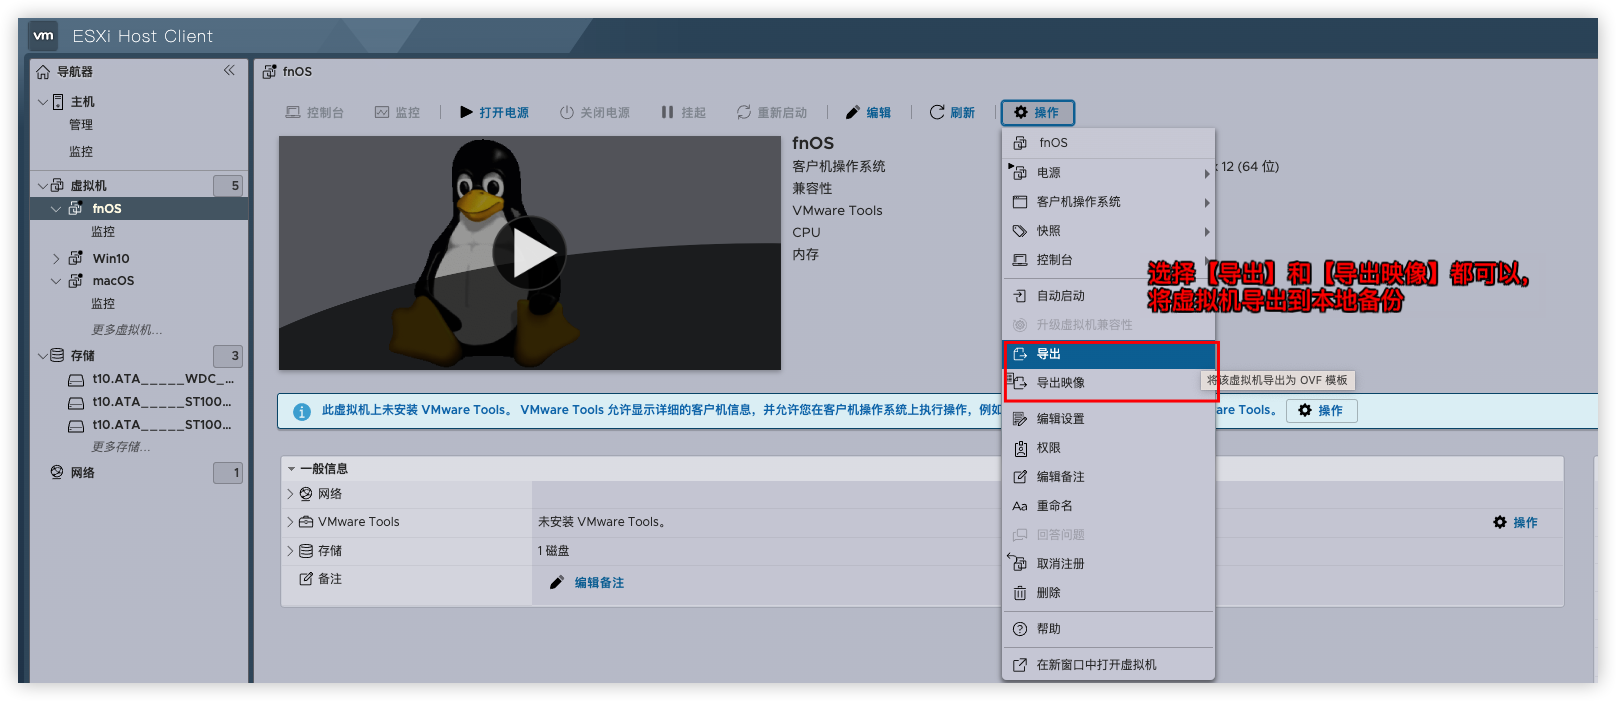1616x701 pixels.
Task: Expand the 网络 row in general info
Action: pyautogui.click(x=291, y=494)
